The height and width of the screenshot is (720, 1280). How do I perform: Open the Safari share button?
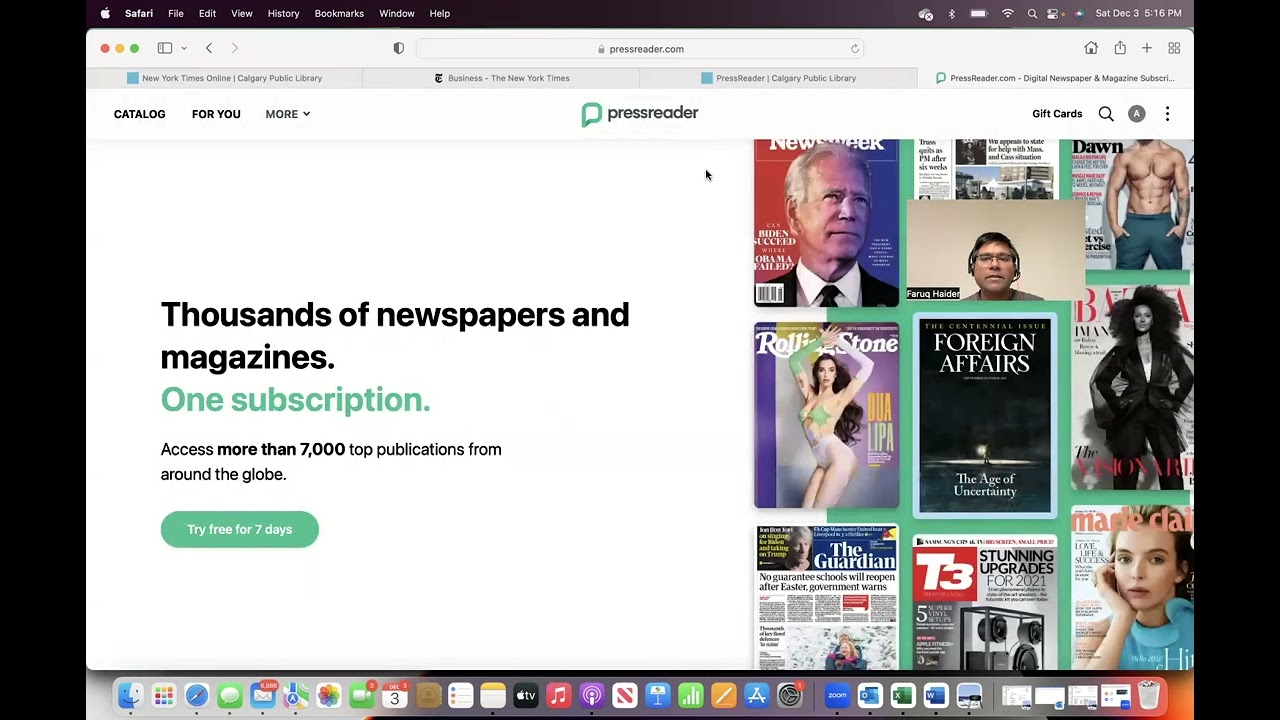click(x=1120, y=48)
